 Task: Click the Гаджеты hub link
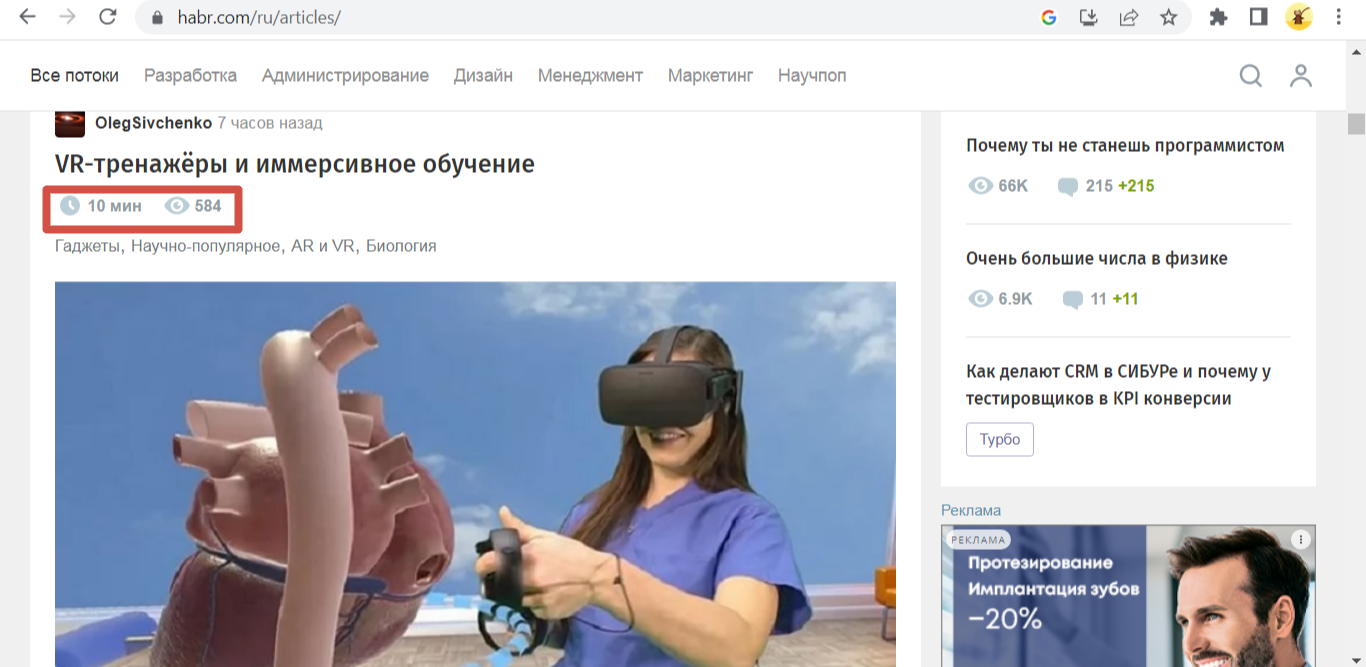[x=89, y=245]
